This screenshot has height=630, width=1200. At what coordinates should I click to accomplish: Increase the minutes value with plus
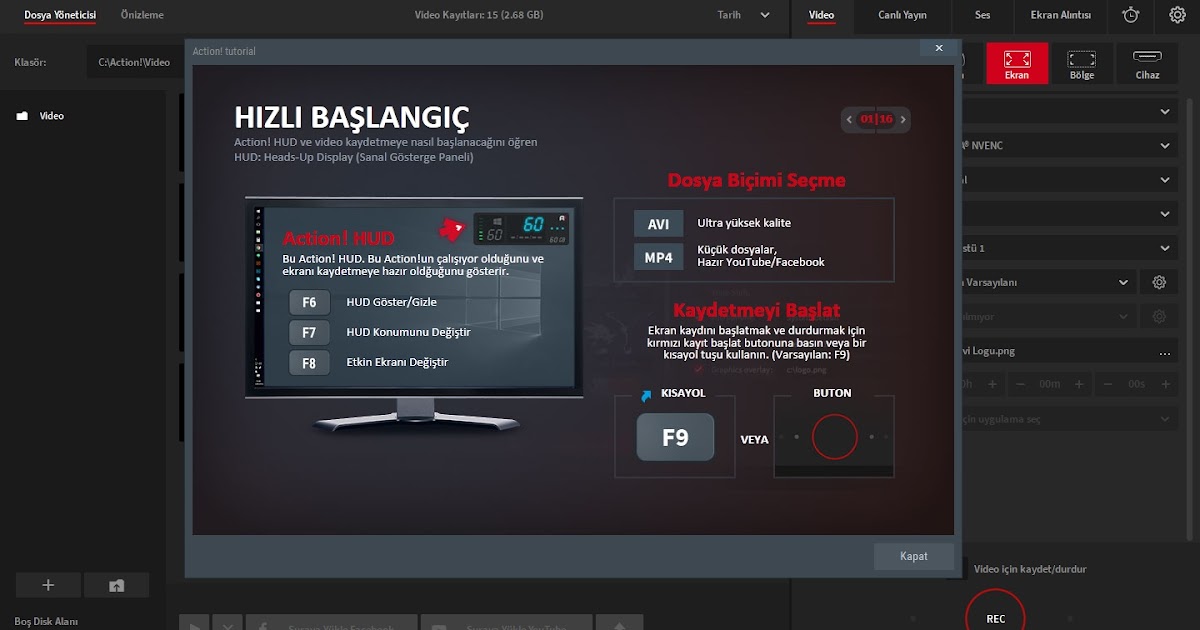[x=1079, y=384]
